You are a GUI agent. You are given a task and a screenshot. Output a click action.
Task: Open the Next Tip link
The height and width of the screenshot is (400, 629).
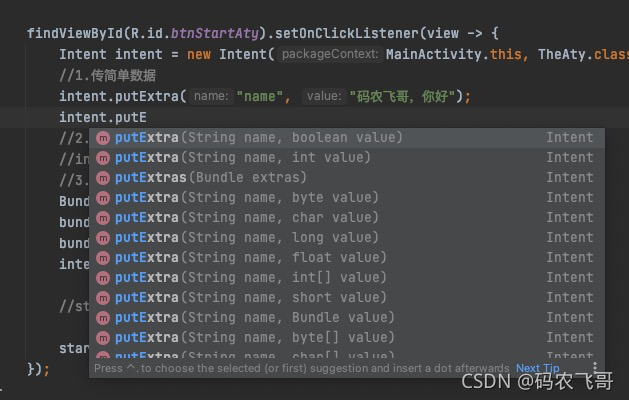(538, 368)
